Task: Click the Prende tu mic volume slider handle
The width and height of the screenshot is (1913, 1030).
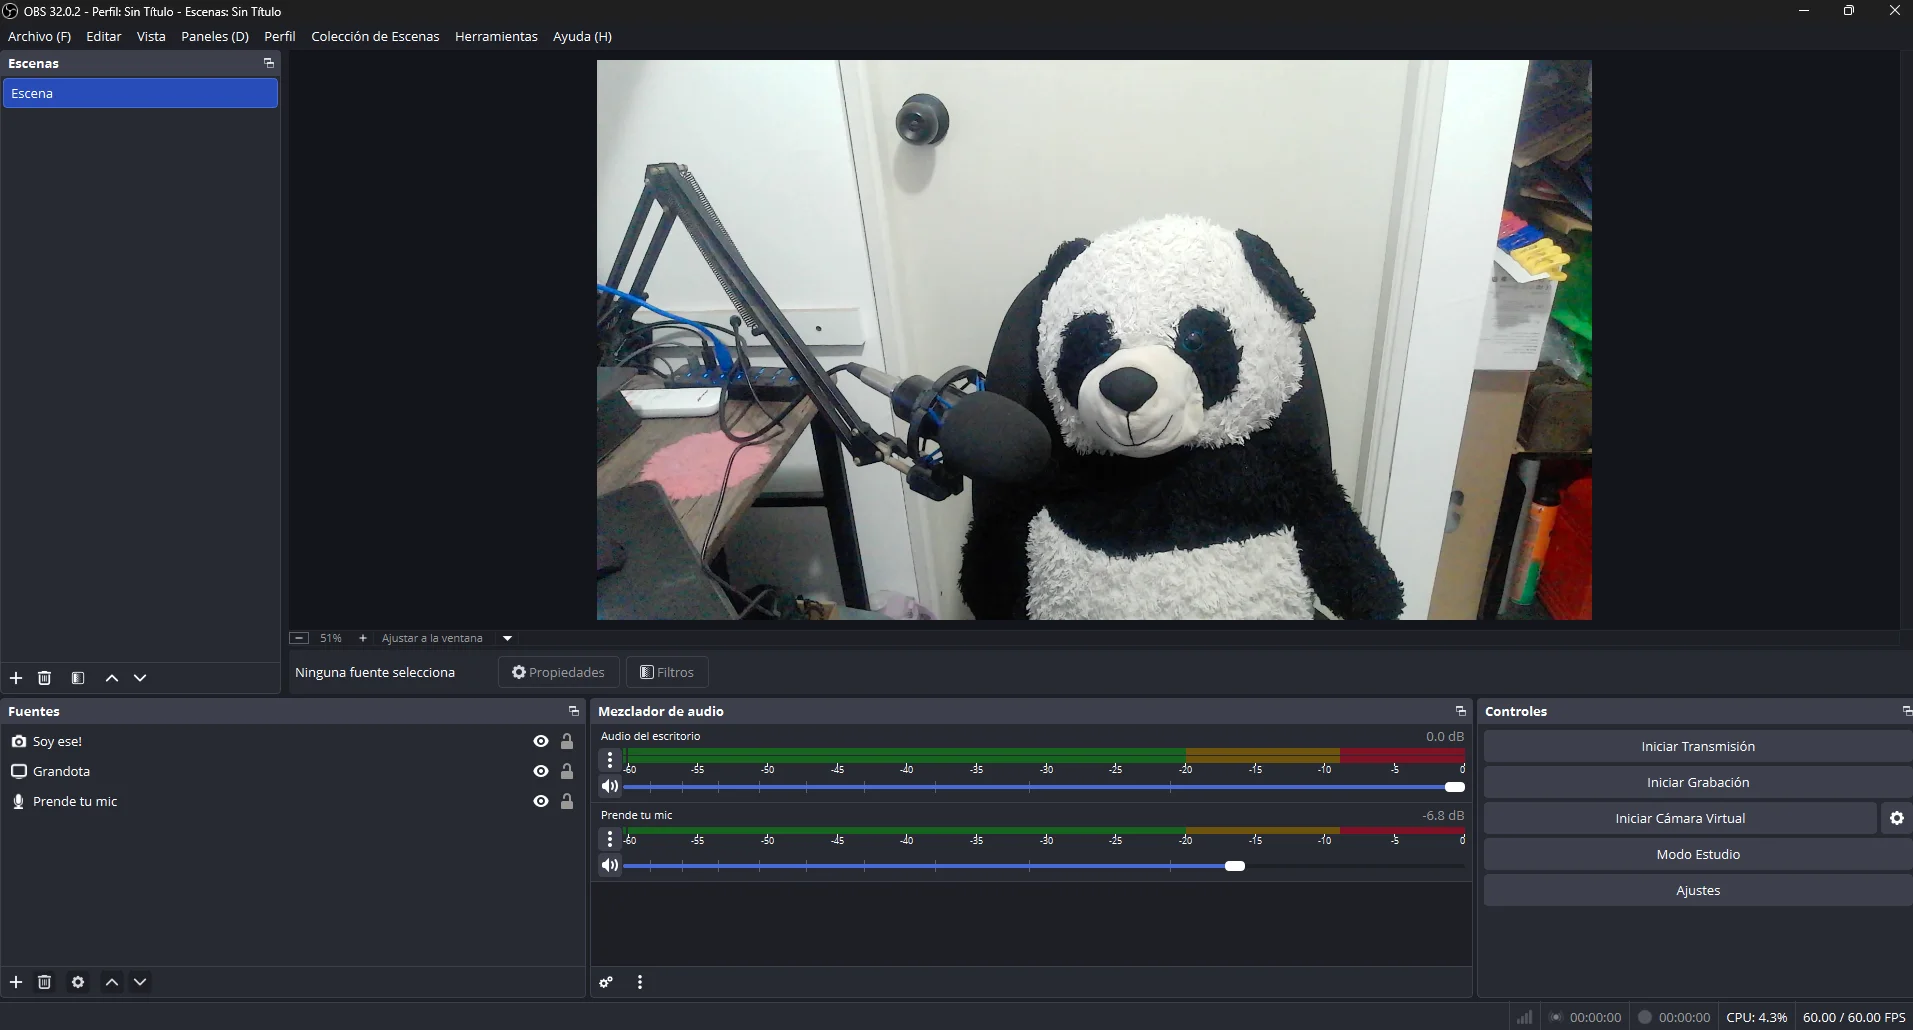Action: 1235,866
